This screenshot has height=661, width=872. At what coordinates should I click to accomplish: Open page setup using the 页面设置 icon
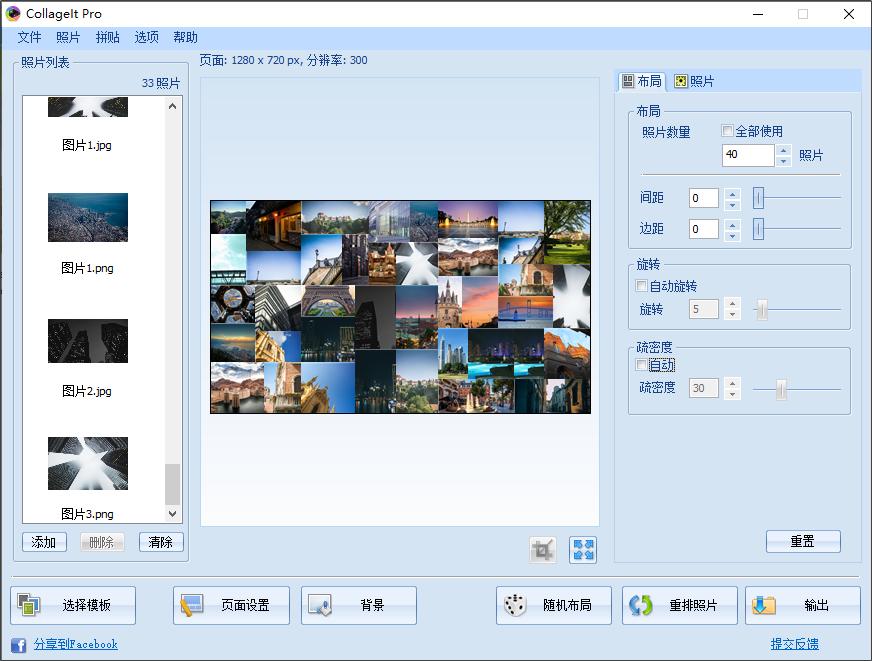[192, 604]
